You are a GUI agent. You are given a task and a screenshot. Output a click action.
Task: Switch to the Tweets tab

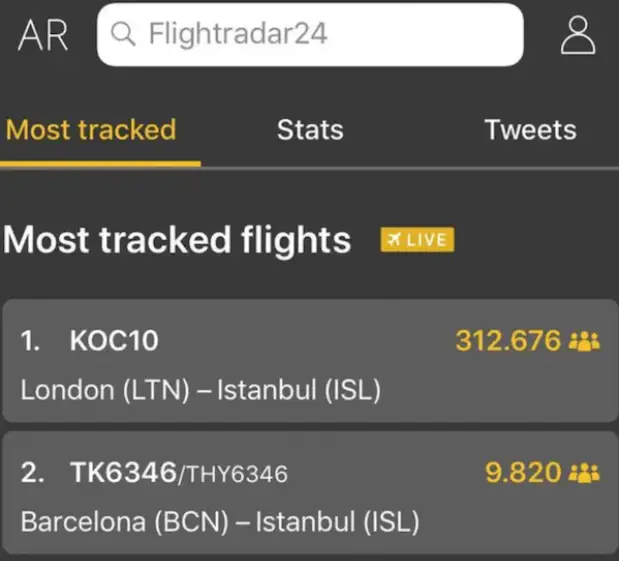click(530, 130)
